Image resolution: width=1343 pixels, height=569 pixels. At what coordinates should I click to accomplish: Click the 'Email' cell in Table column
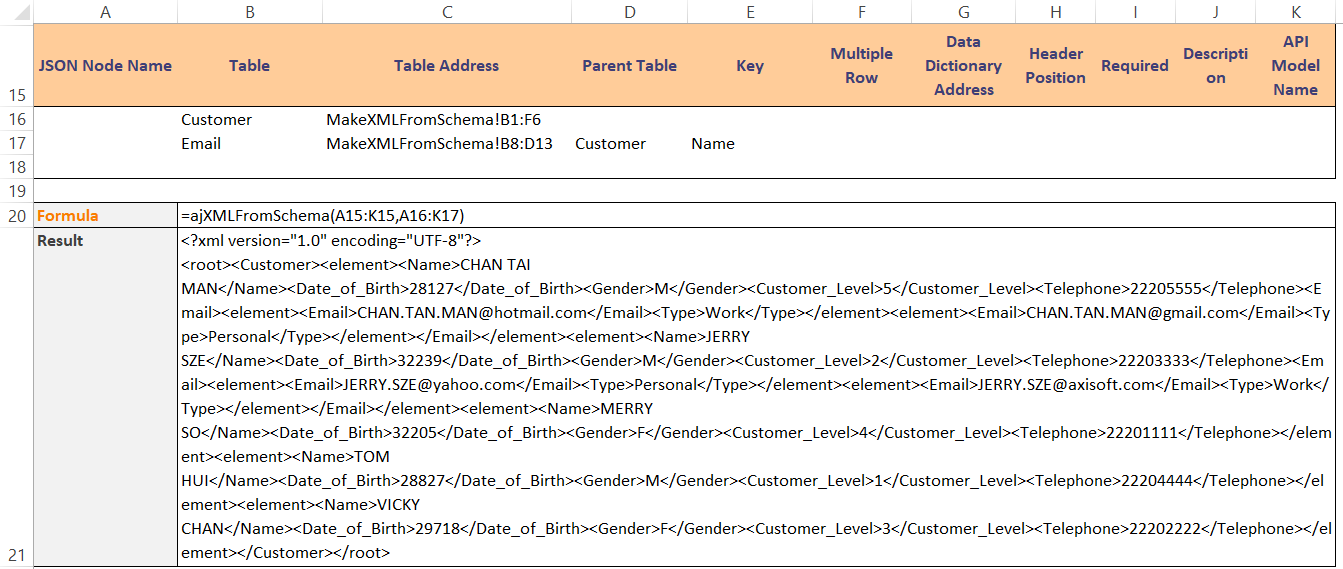coord(201,143)
